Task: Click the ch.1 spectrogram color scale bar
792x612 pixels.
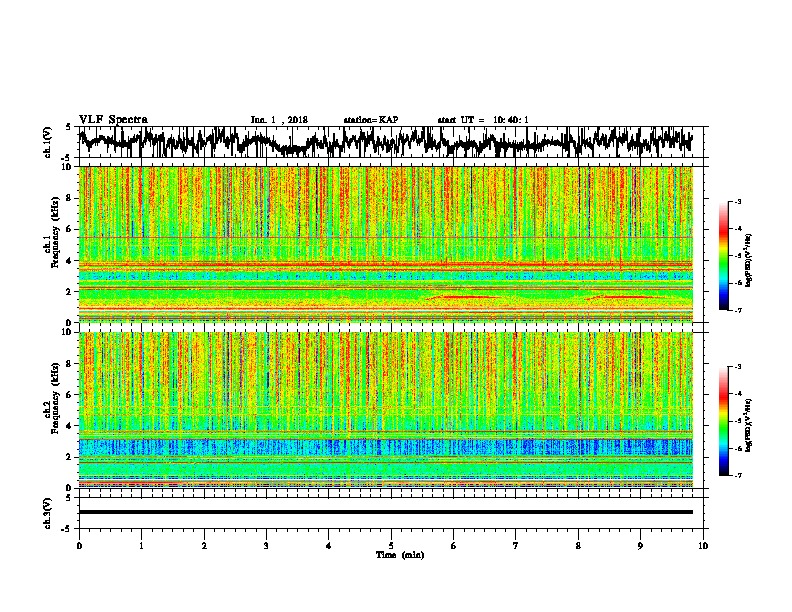Action: tap(723, 256)
